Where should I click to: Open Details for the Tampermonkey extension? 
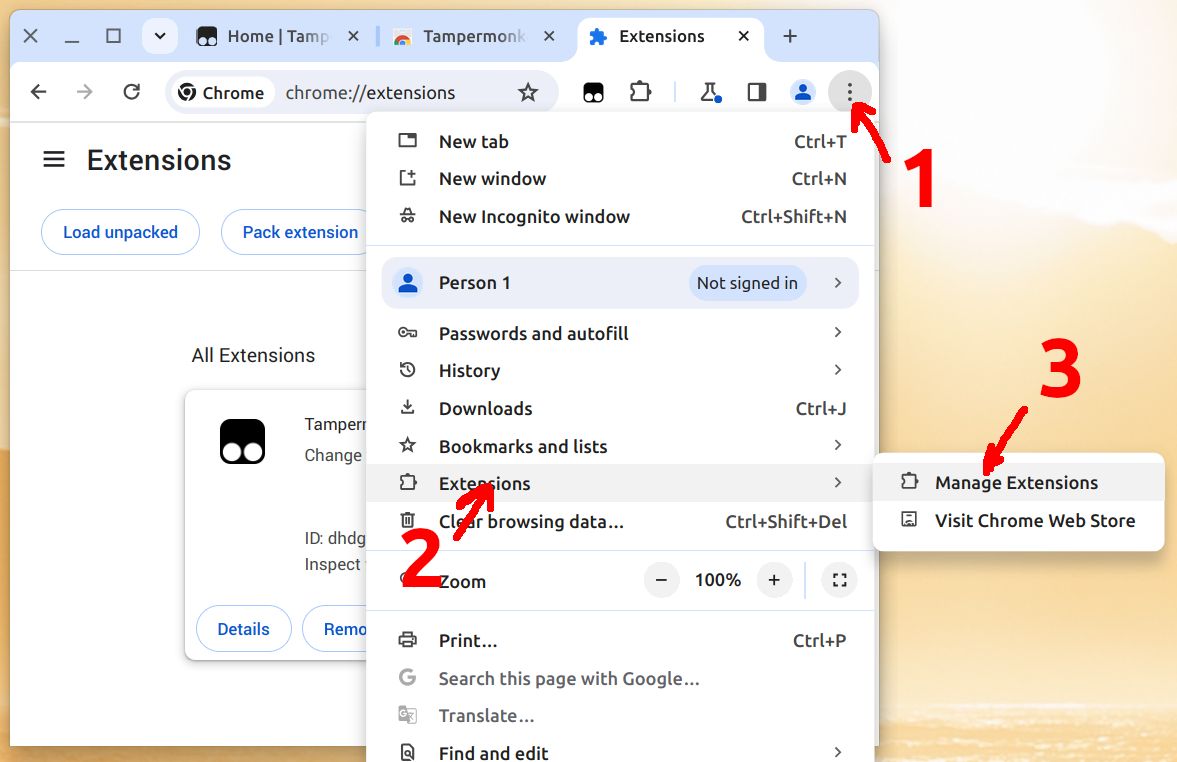(x=243, y=628)
